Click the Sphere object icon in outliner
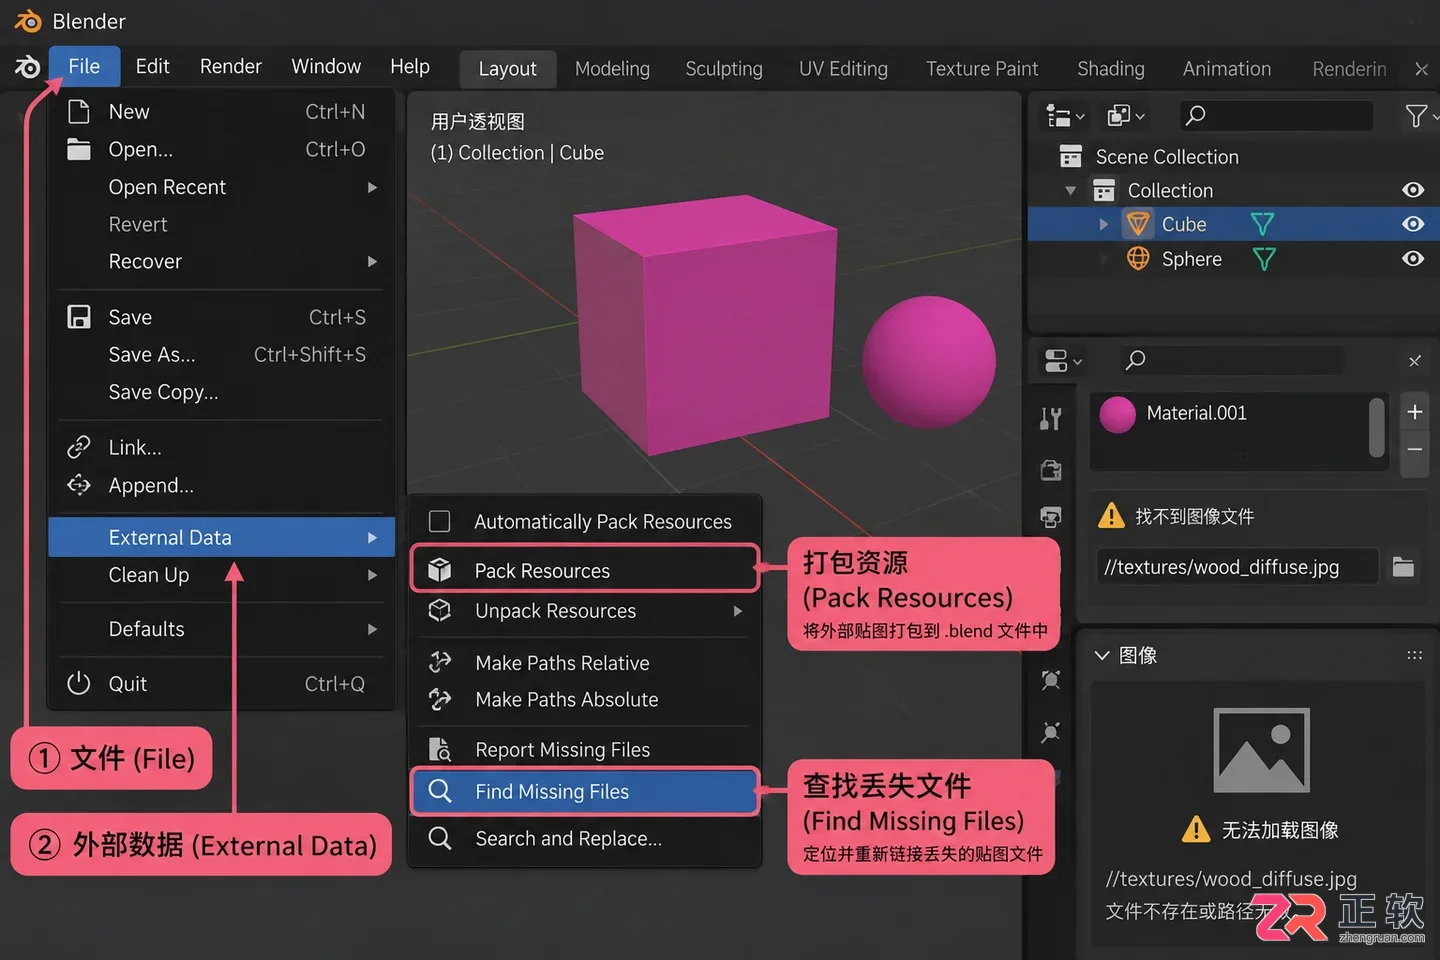The image size is (1440, 960). click(1138, 259)
